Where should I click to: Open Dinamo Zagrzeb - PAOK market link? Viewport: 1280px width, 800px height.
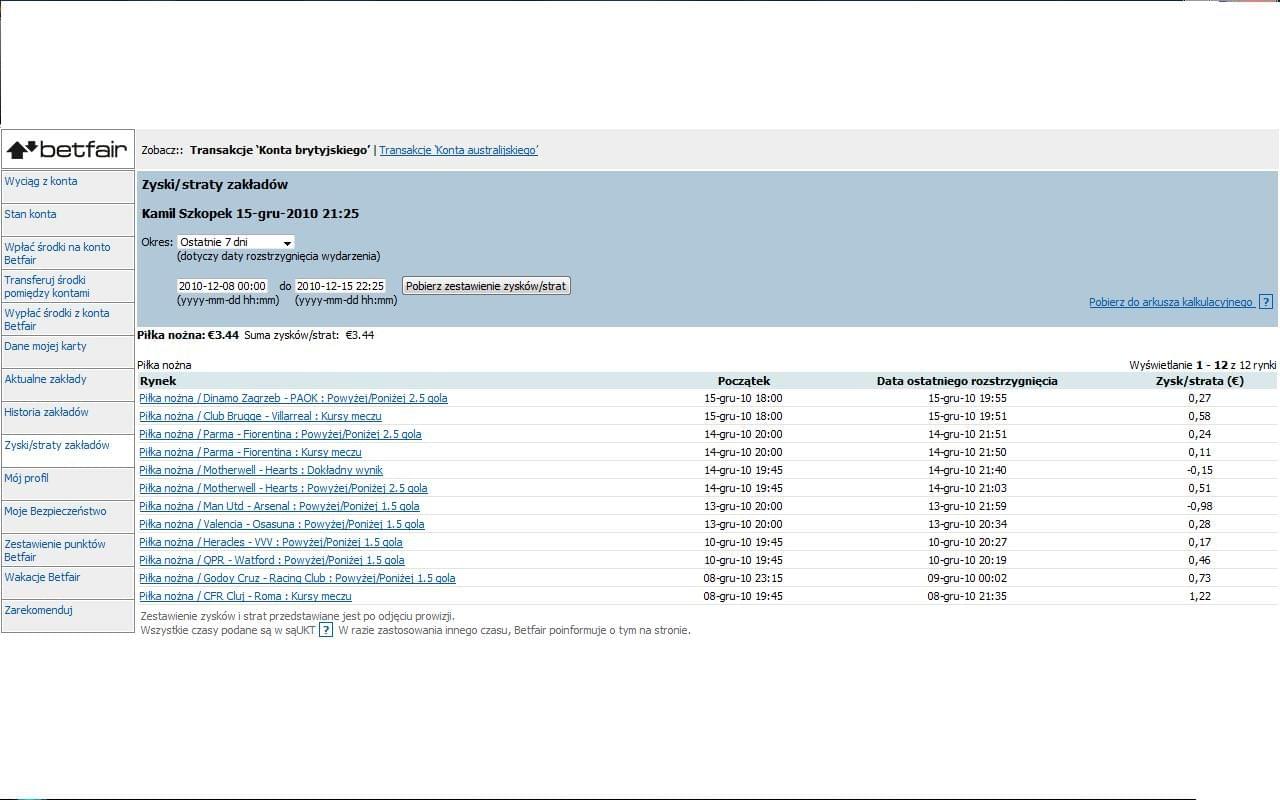click(293, 398)
